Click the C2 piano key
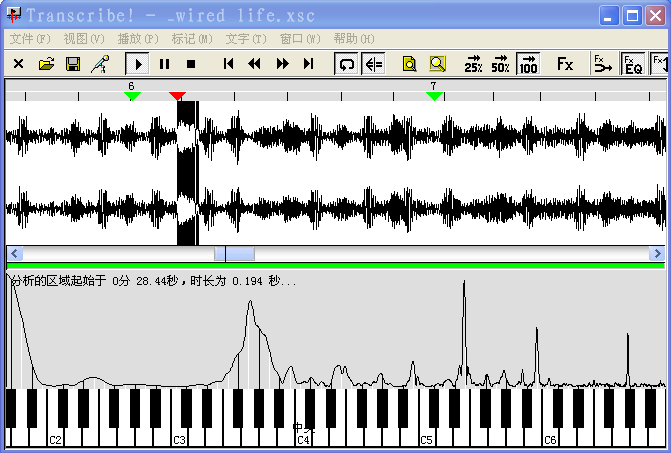The width and height of the screenshot is (671, 453). (x=55, y=436)
